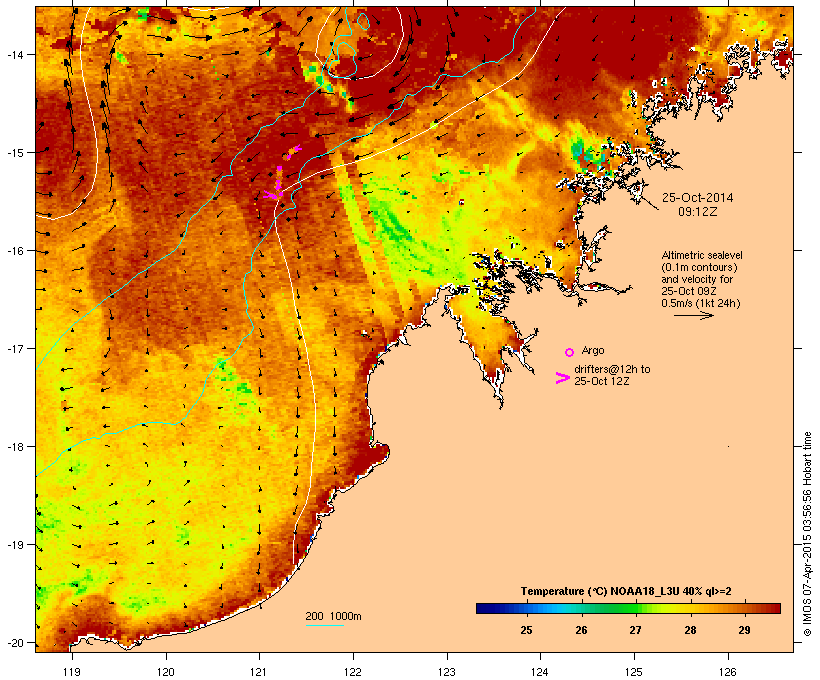Click the '0.5m/s (1kt 24h)' scale text
The image size is (820, 680).
pos(701,303)
